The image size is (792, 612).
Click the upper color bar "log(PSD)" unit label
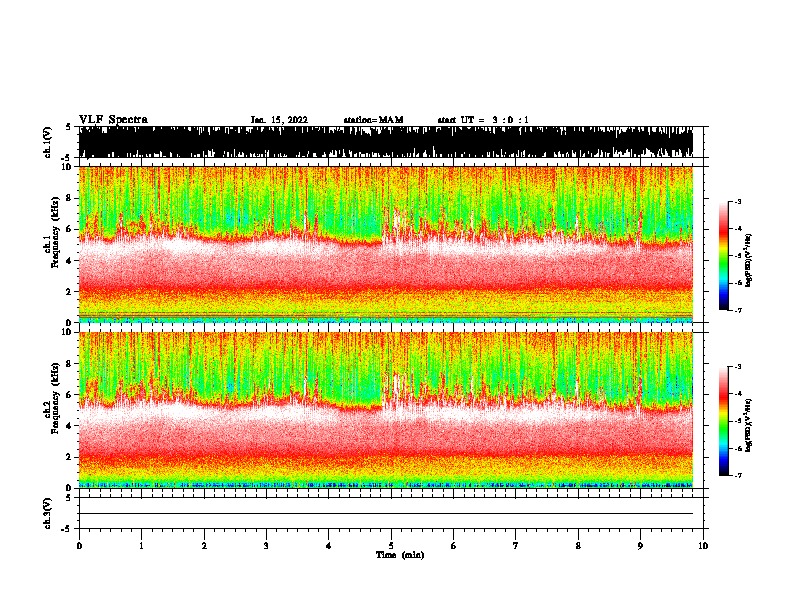tap(748, 260)
